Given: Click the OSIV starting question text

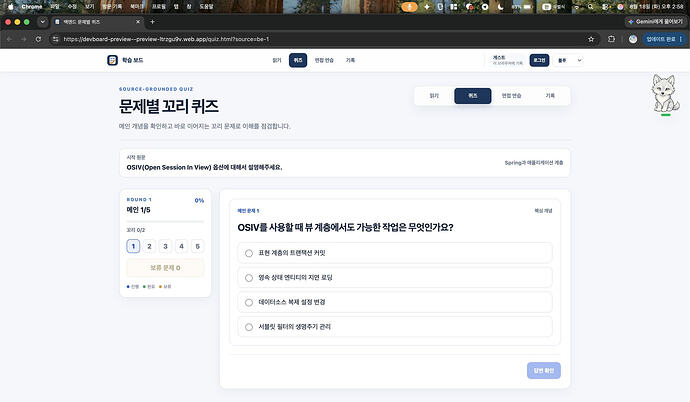Looking at the screenshot, I should click(x=204, y=168).
